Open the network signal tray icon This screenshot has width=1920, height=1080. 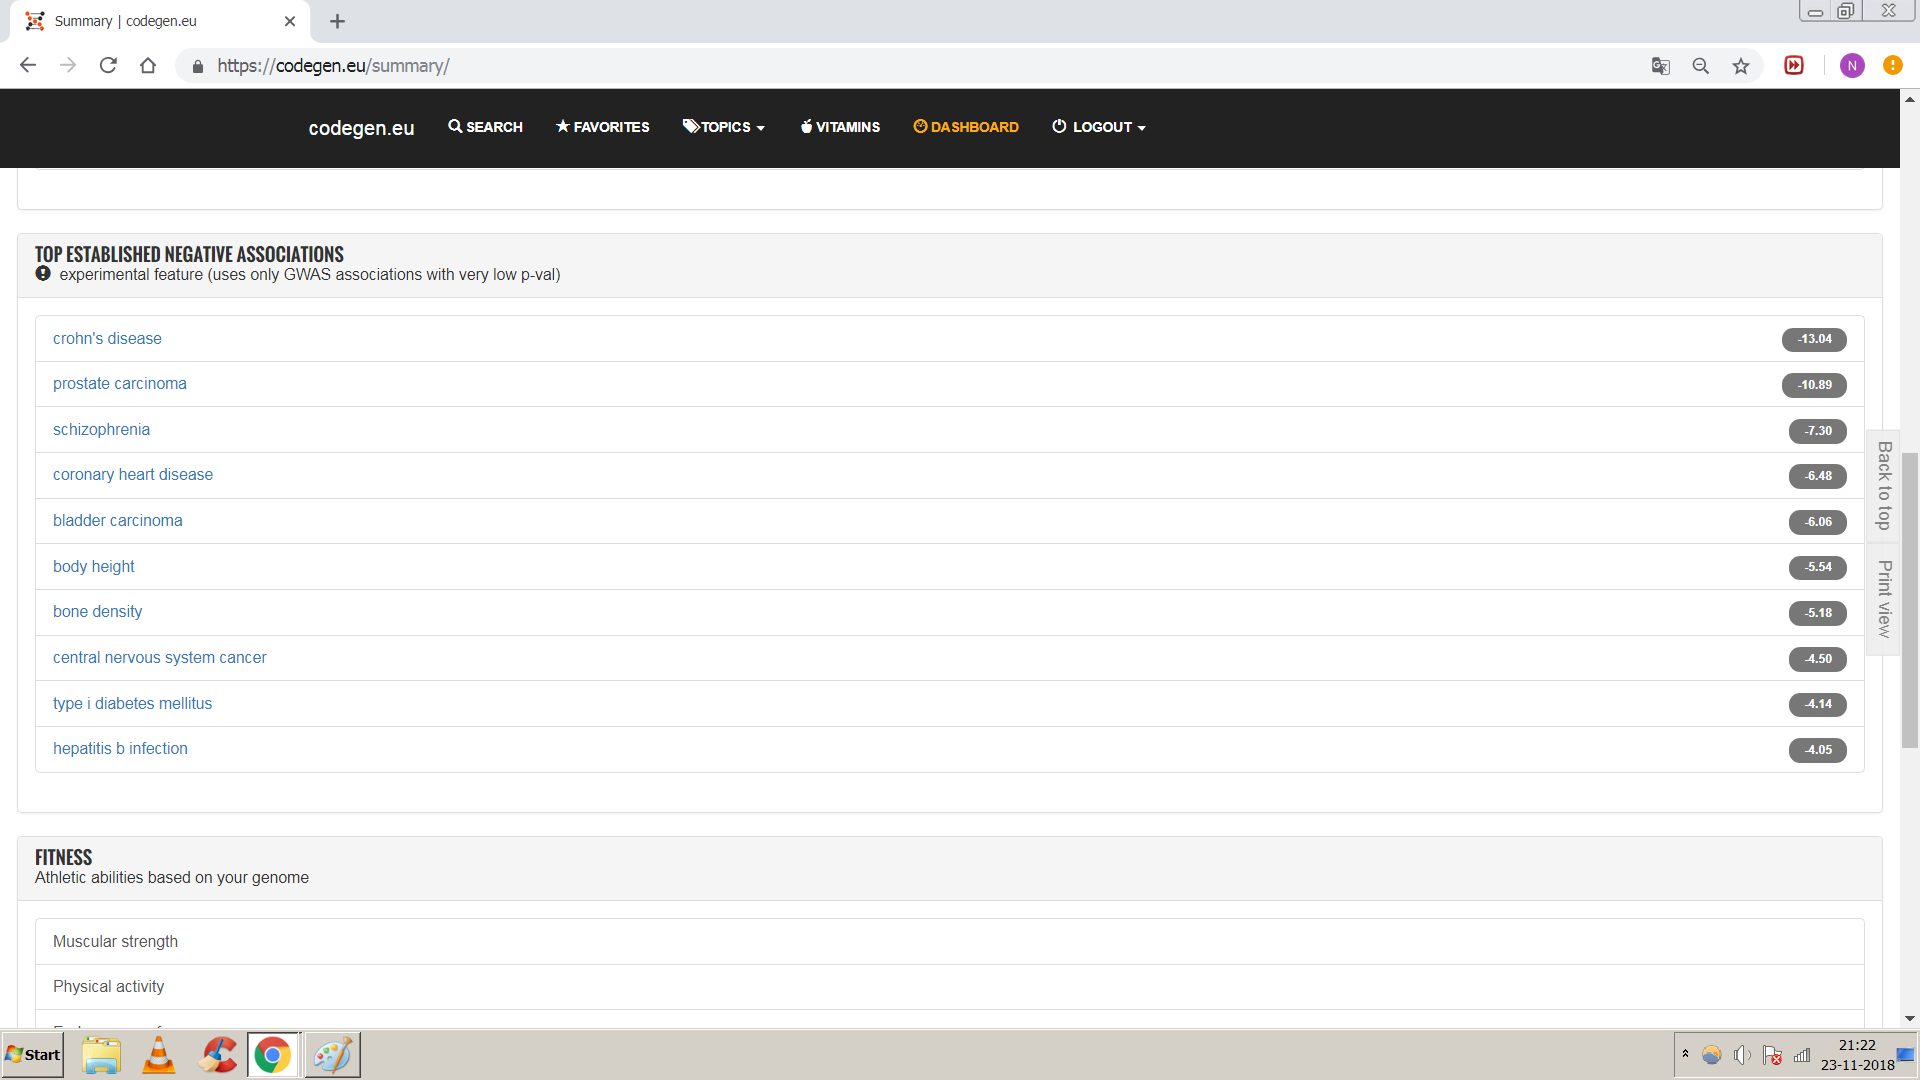click(1802, 1056)
